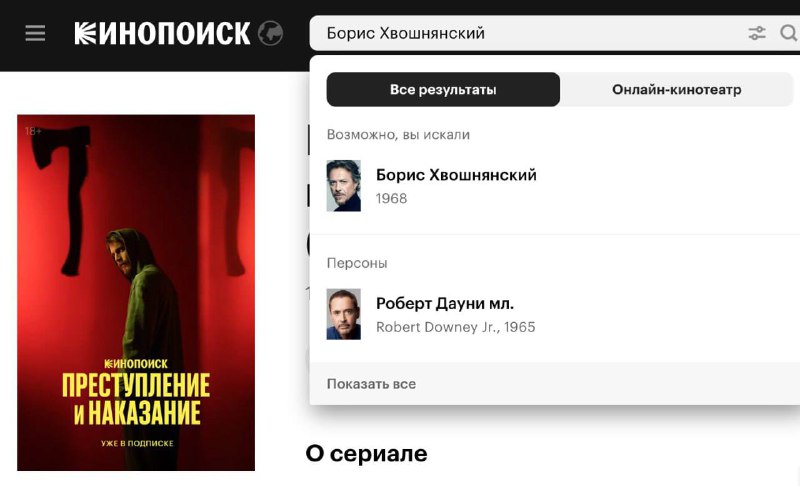
Task: Click the Персоны section label
Action: click(357, 263)
